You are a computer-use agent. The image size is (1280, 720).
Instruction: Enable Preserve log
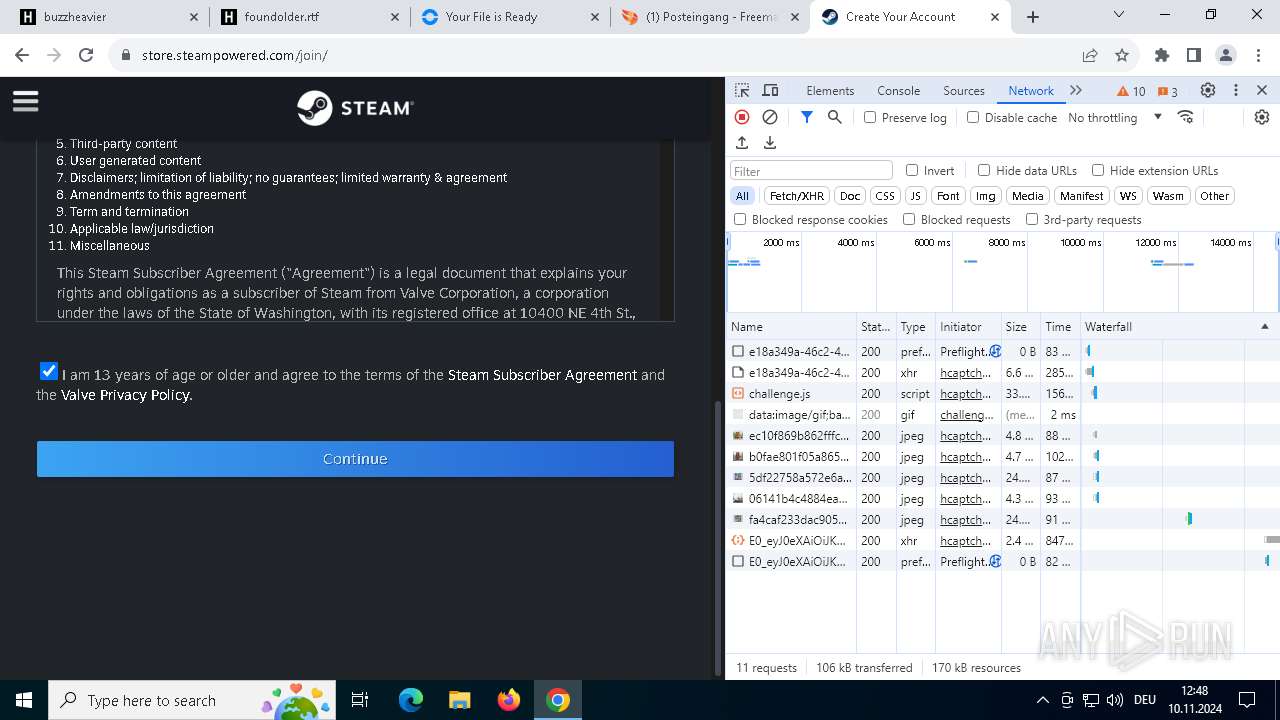870,117
